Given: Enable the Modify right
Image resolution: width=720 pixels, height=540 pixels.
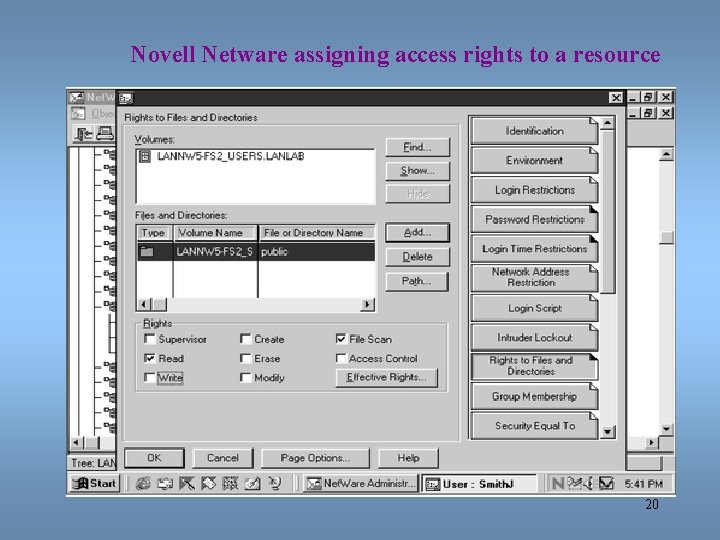Looking at the screenshot, I should tap(246, 377).
